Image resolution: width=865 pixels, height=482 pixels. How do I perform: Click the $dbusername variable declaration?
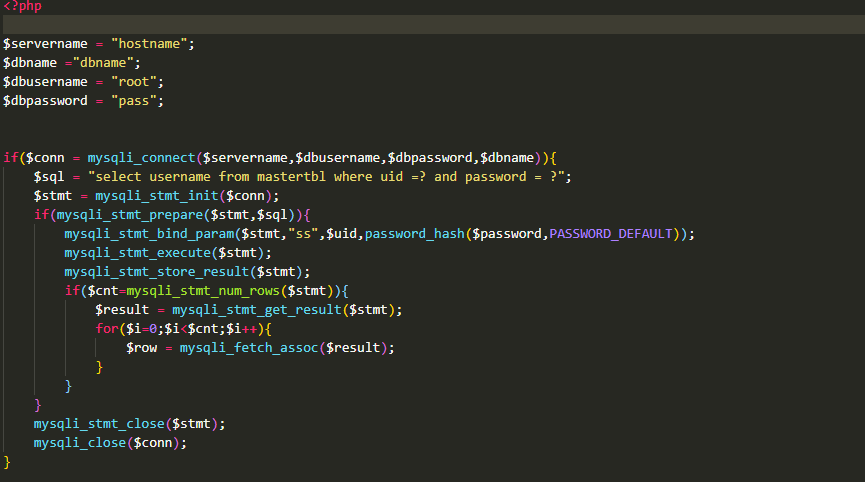pyautogui.click(x=45, y=82)
